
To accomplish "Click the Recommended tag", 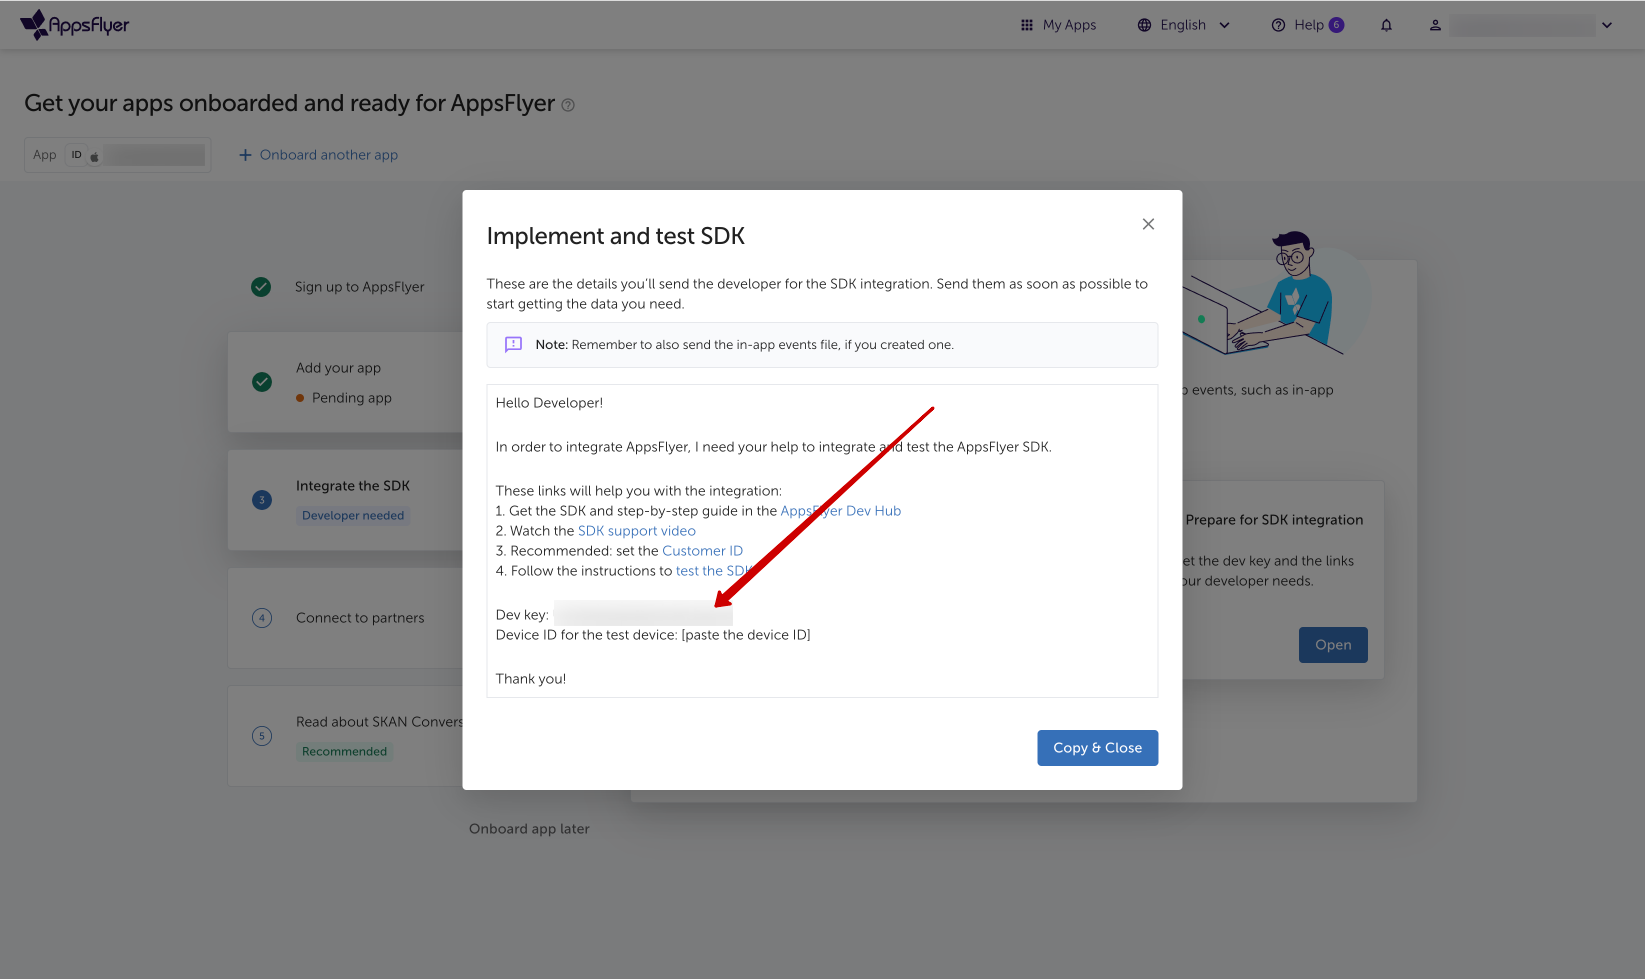I will tap(344, 752).
